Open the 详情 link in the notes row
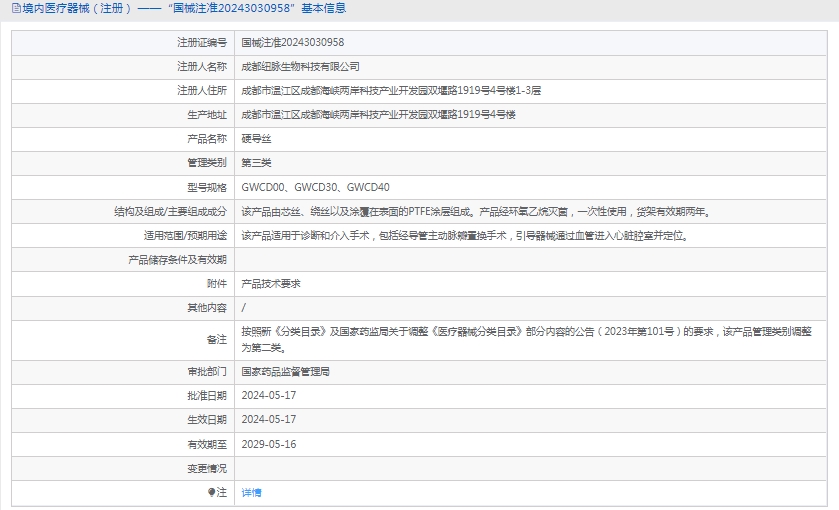Screen dimensions: 839x510 pos(251,492)
